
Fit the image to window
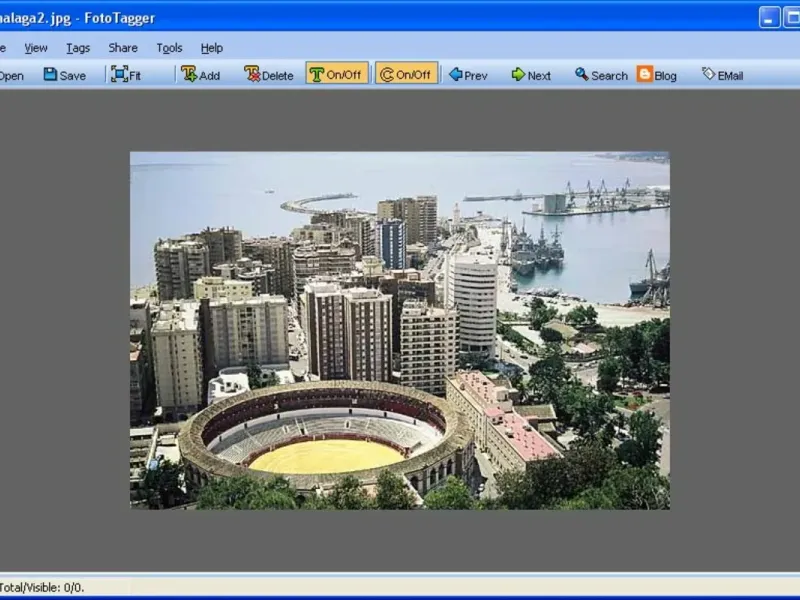click(126, 75)
